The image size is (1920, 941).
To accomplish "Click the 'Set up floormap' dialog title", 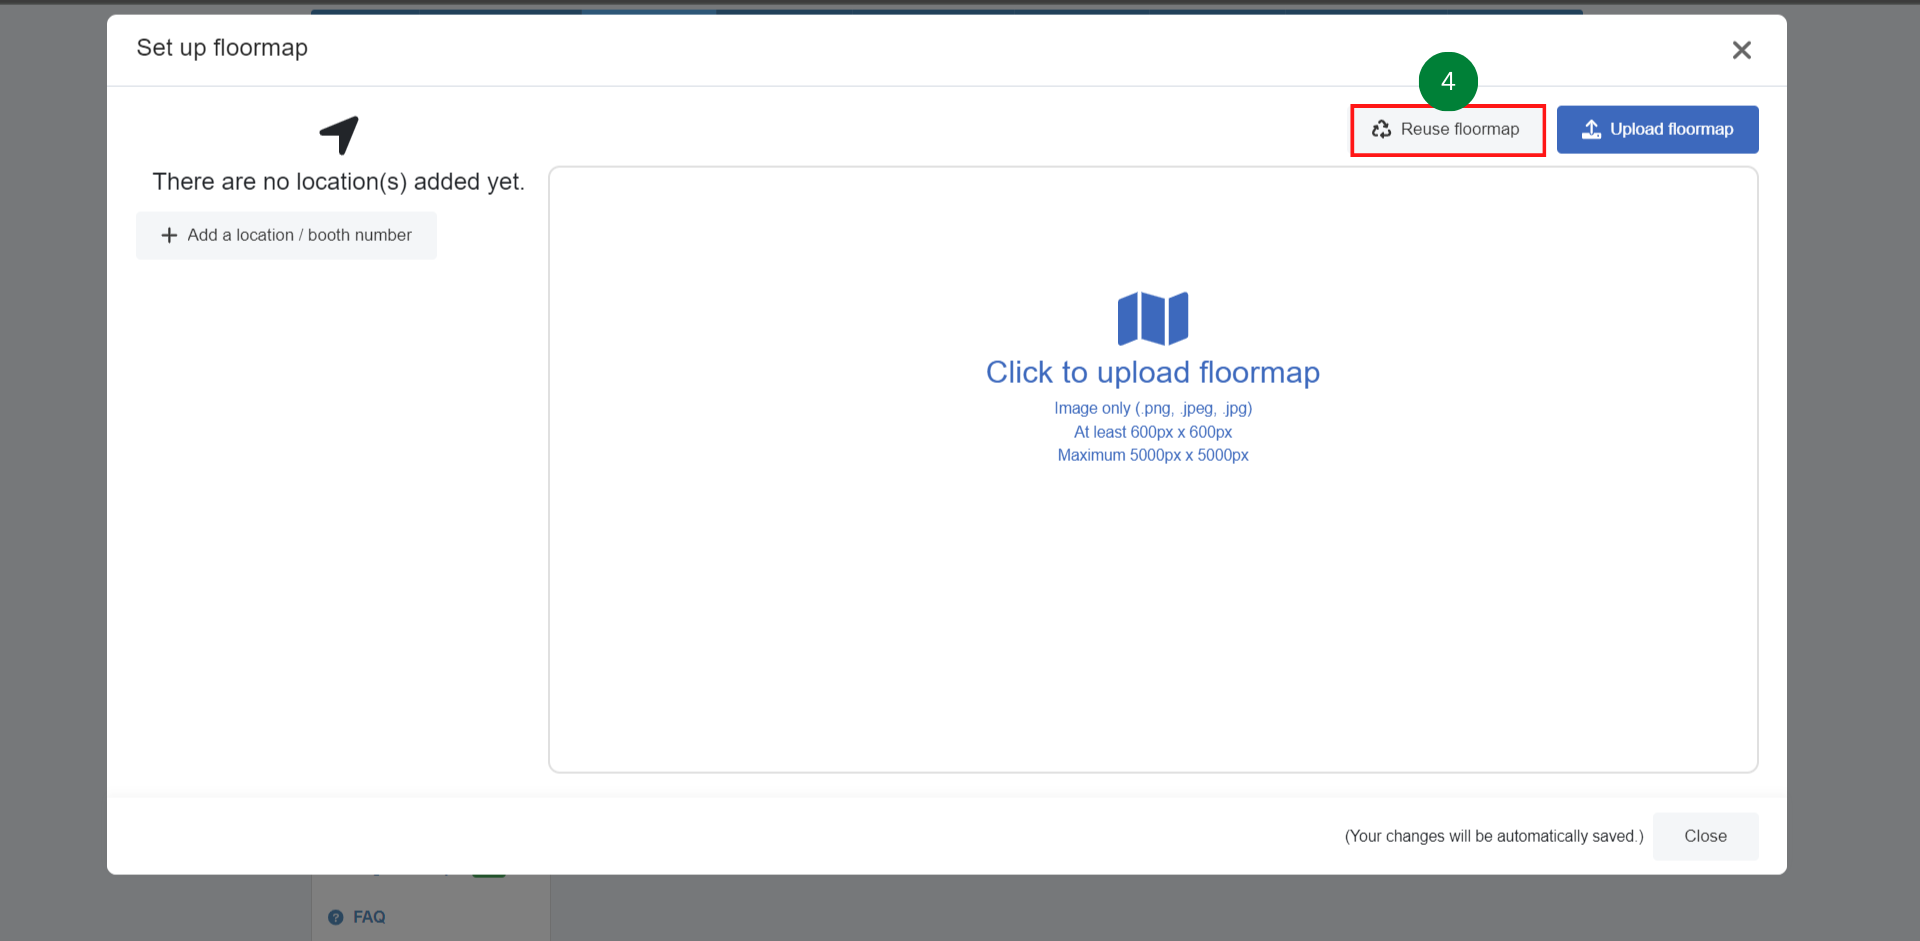I will click(x=222, y=48).
